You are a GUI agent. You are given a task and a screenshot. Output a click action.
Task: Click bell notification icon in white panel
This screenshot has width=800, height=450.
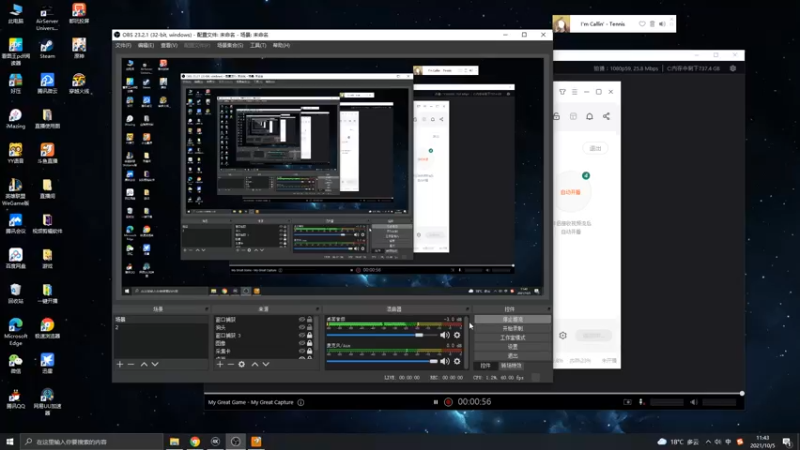[589, 116]
